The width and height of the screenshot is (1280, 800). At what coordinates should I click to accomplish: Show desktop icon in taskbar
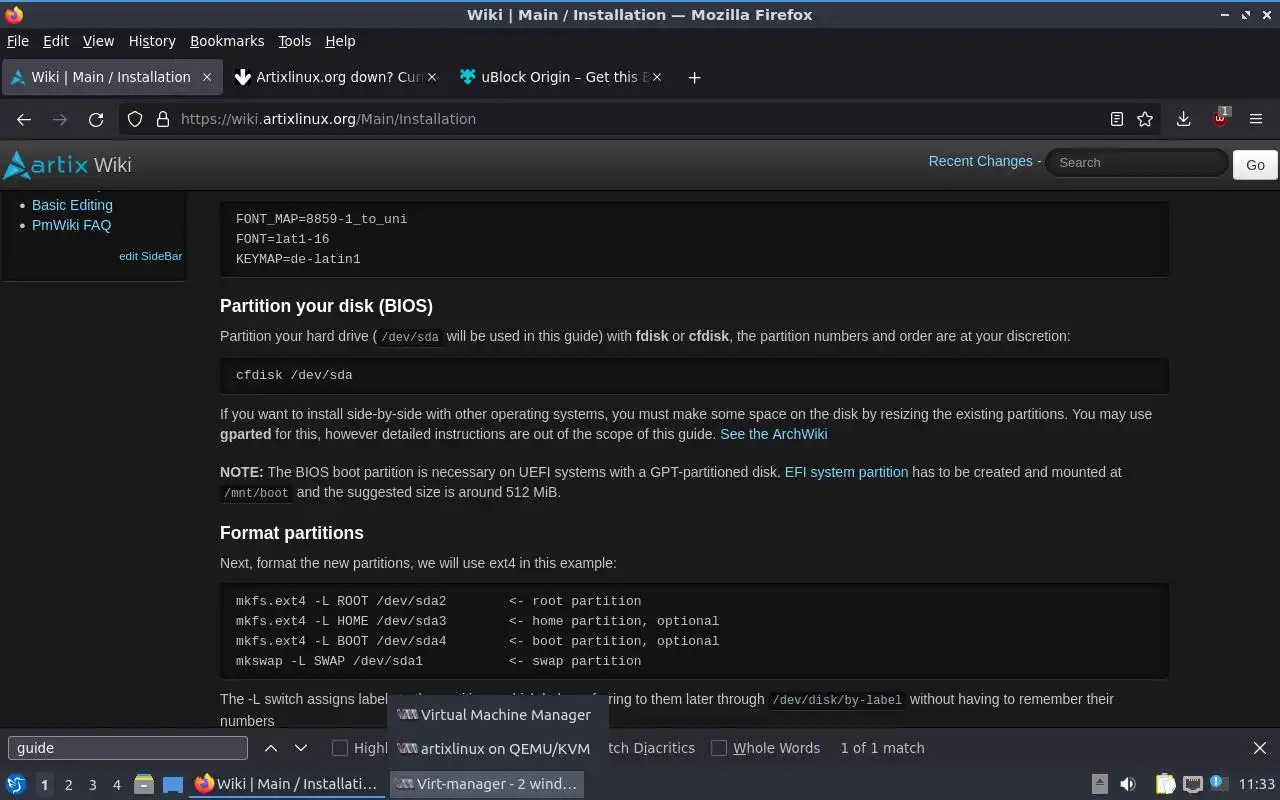pyautogui.click(x=173, y=784)
